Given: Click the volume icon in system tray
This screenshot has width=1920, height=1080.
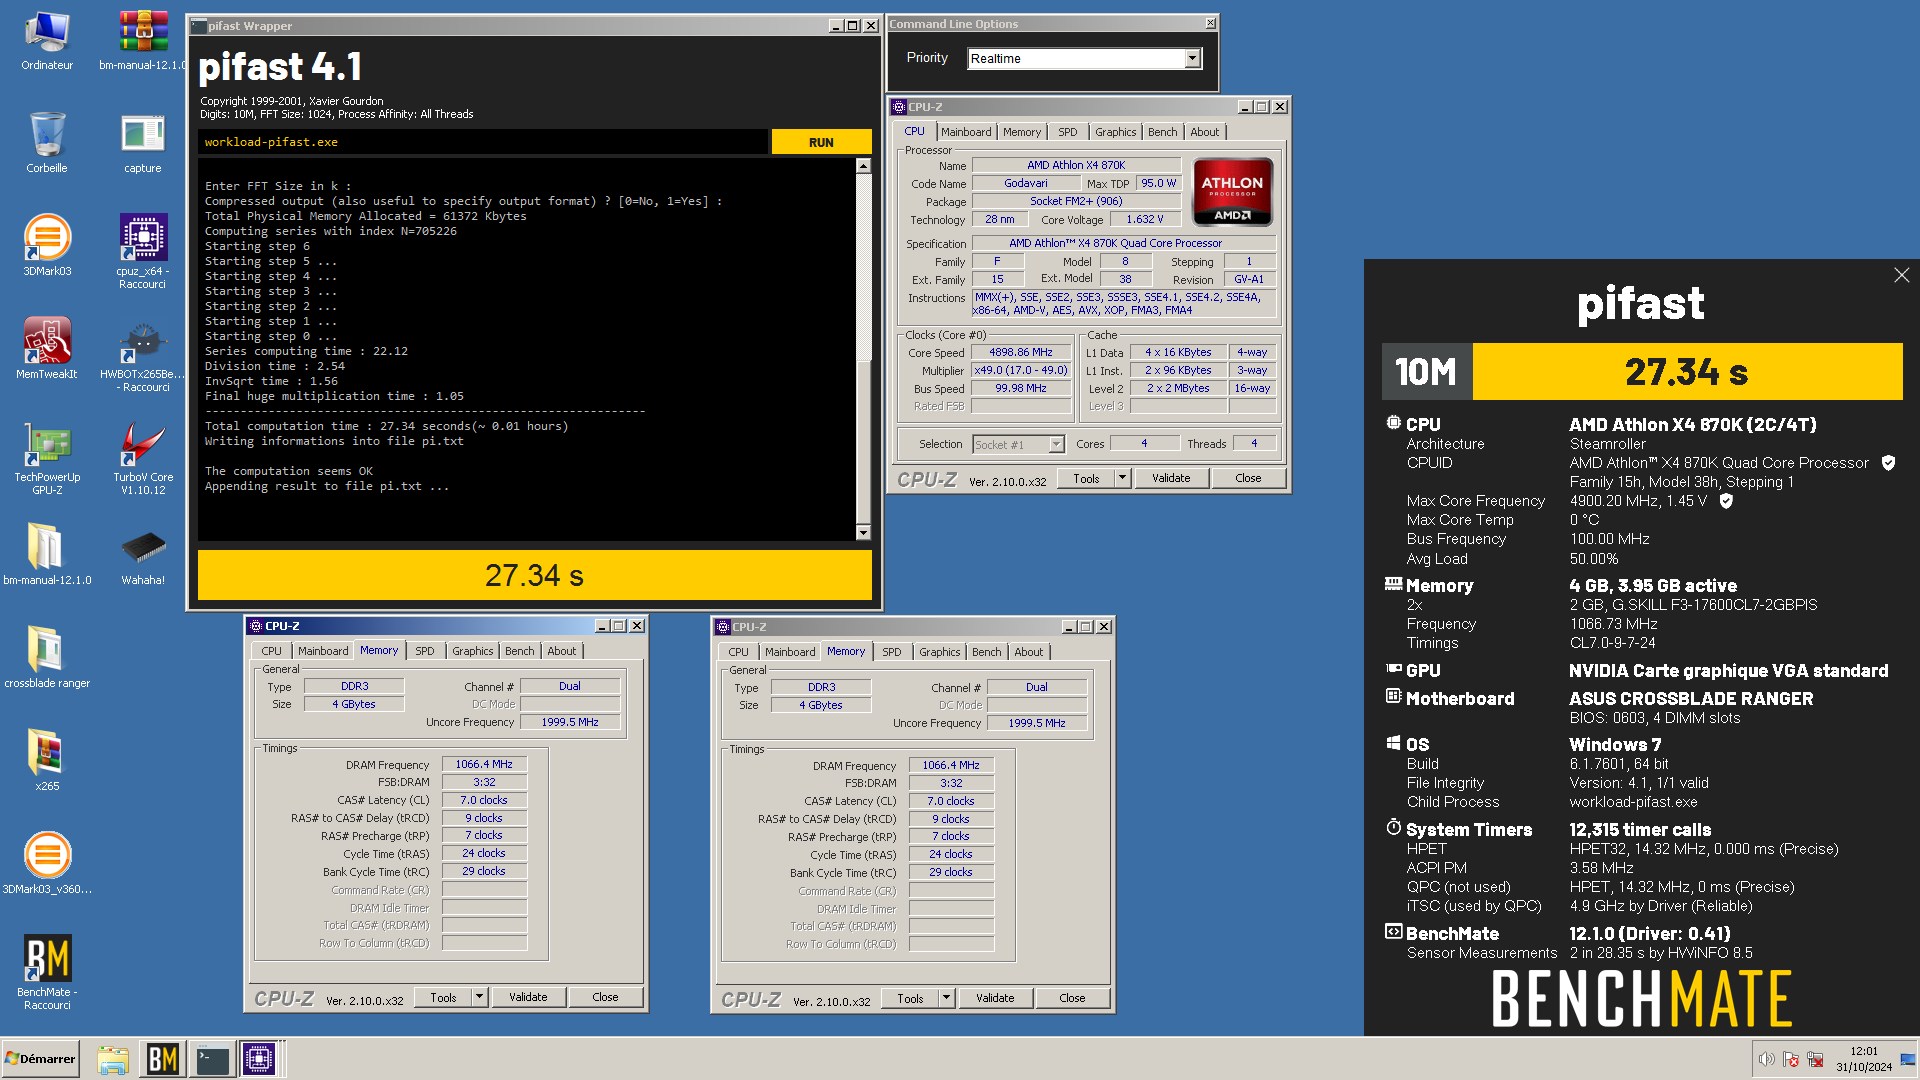Looking at the screenshot, I should tap(1767, 1059).
